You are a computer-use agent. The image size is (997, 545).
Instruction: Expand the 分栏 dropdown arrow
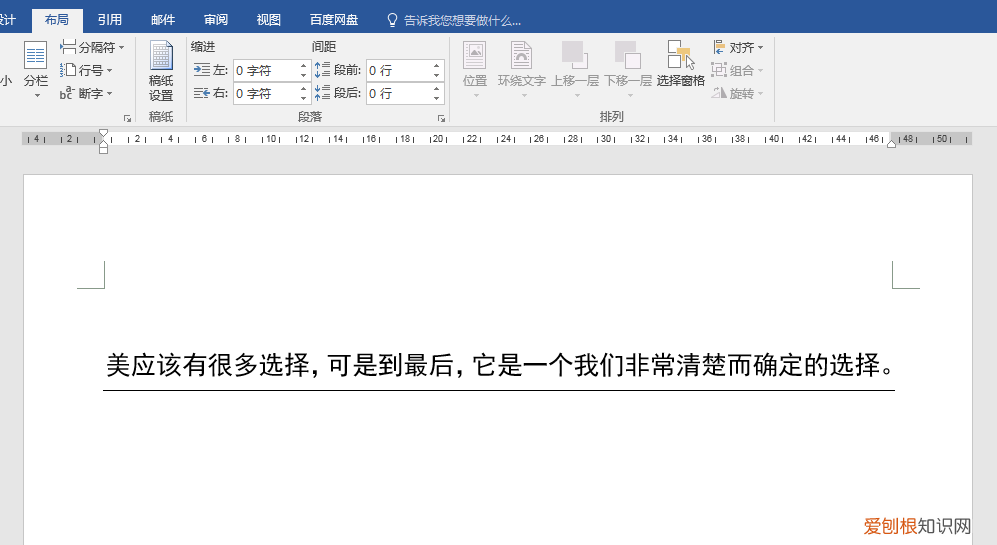tap(37, 96)
